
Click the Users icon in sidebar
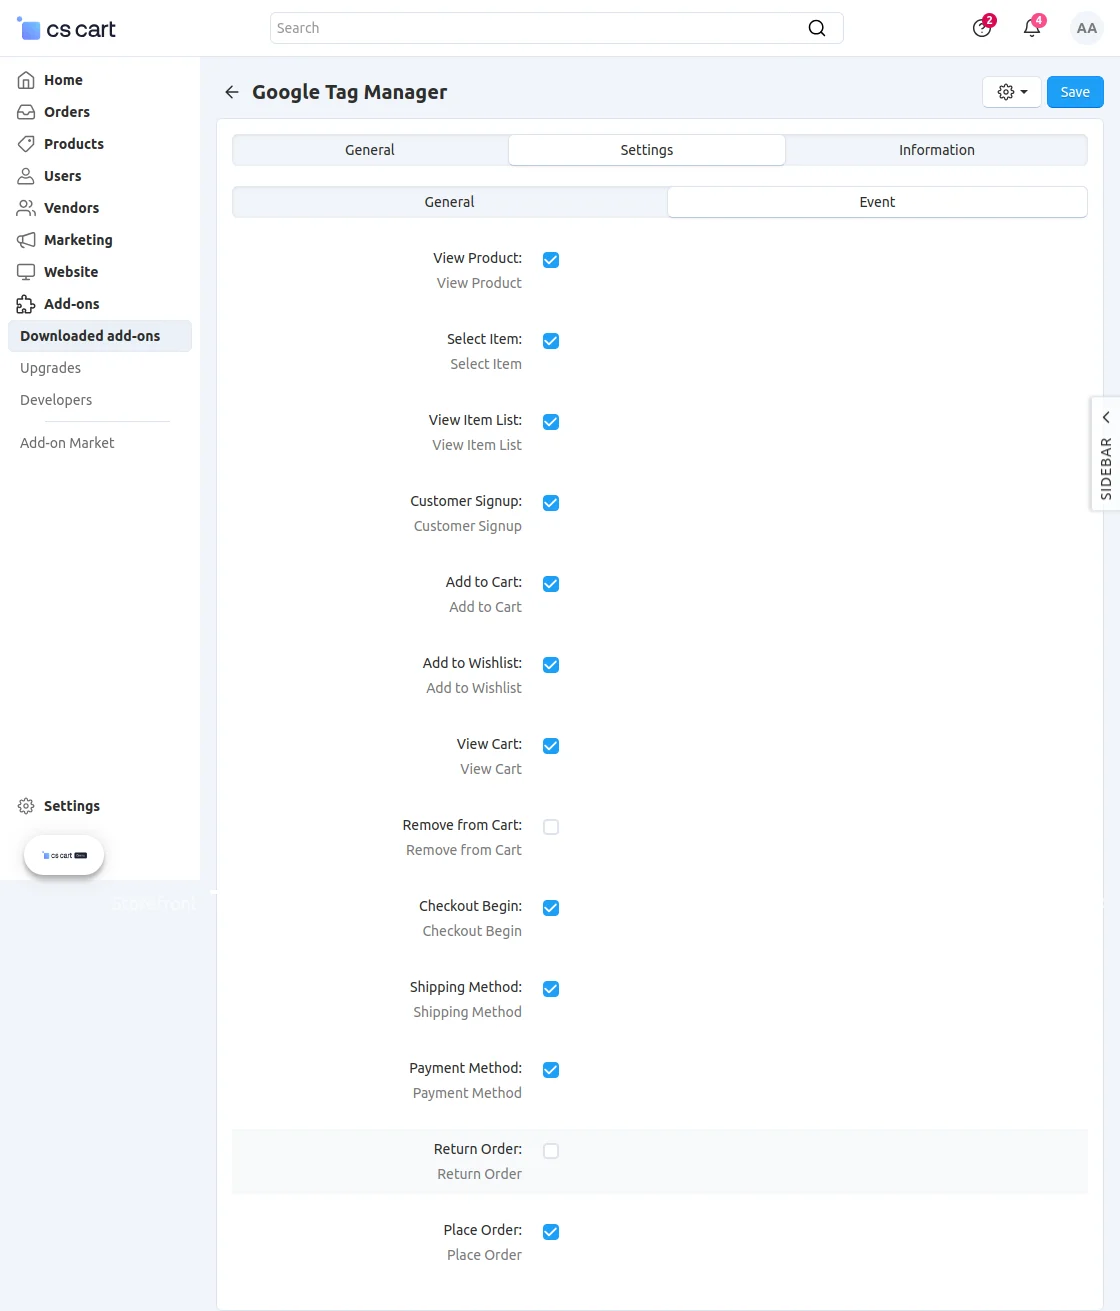[26, 176]
